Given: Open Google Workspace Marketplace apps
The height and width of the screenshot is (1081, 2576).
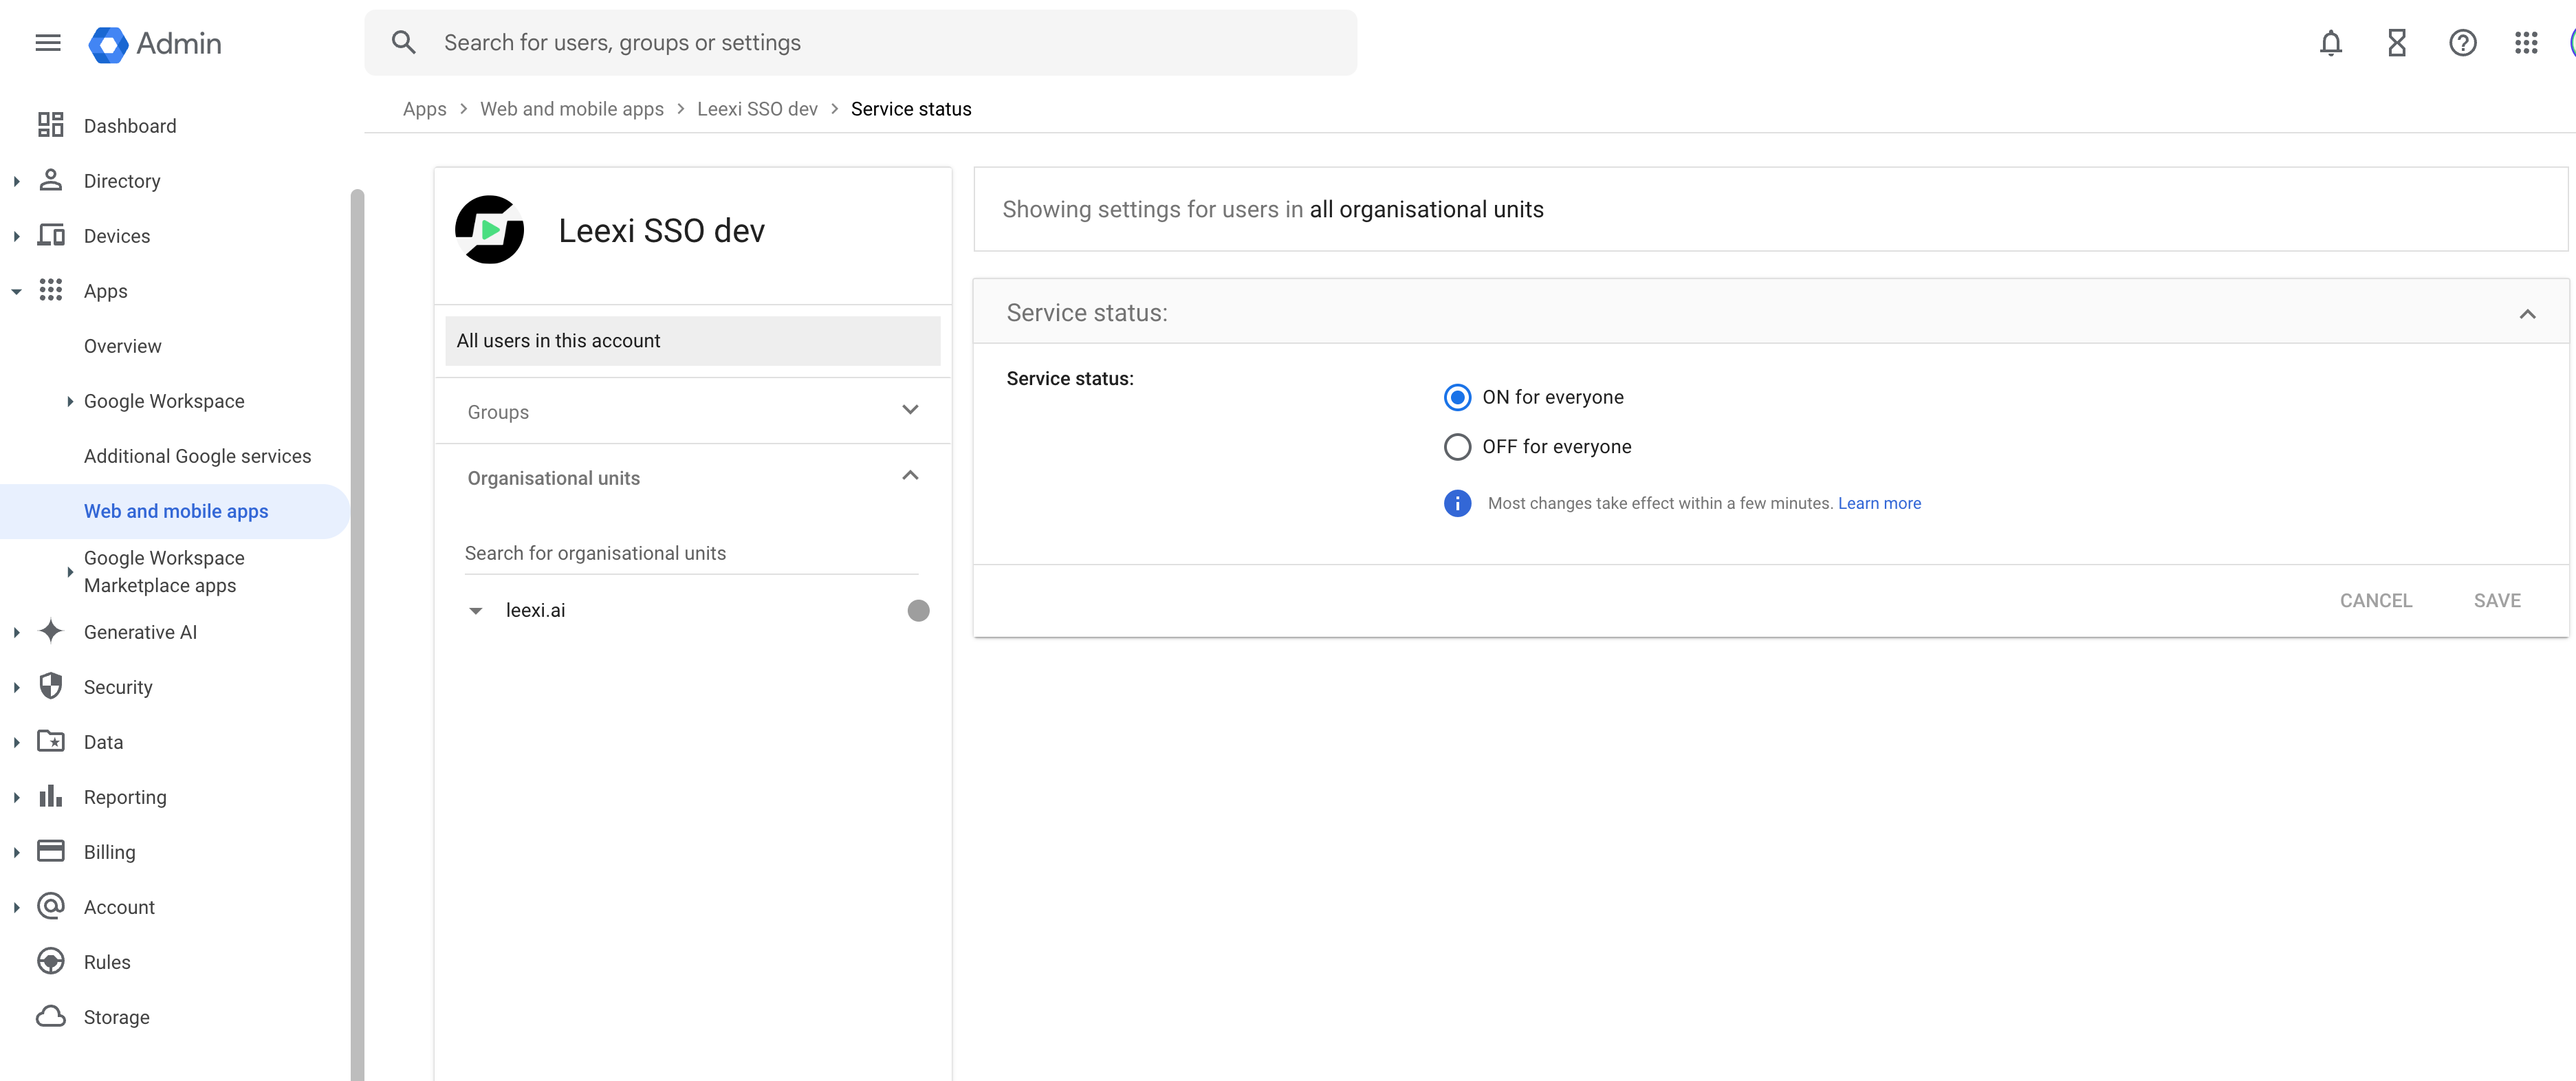Looking at the screenshot, I should tap(164, 572).
